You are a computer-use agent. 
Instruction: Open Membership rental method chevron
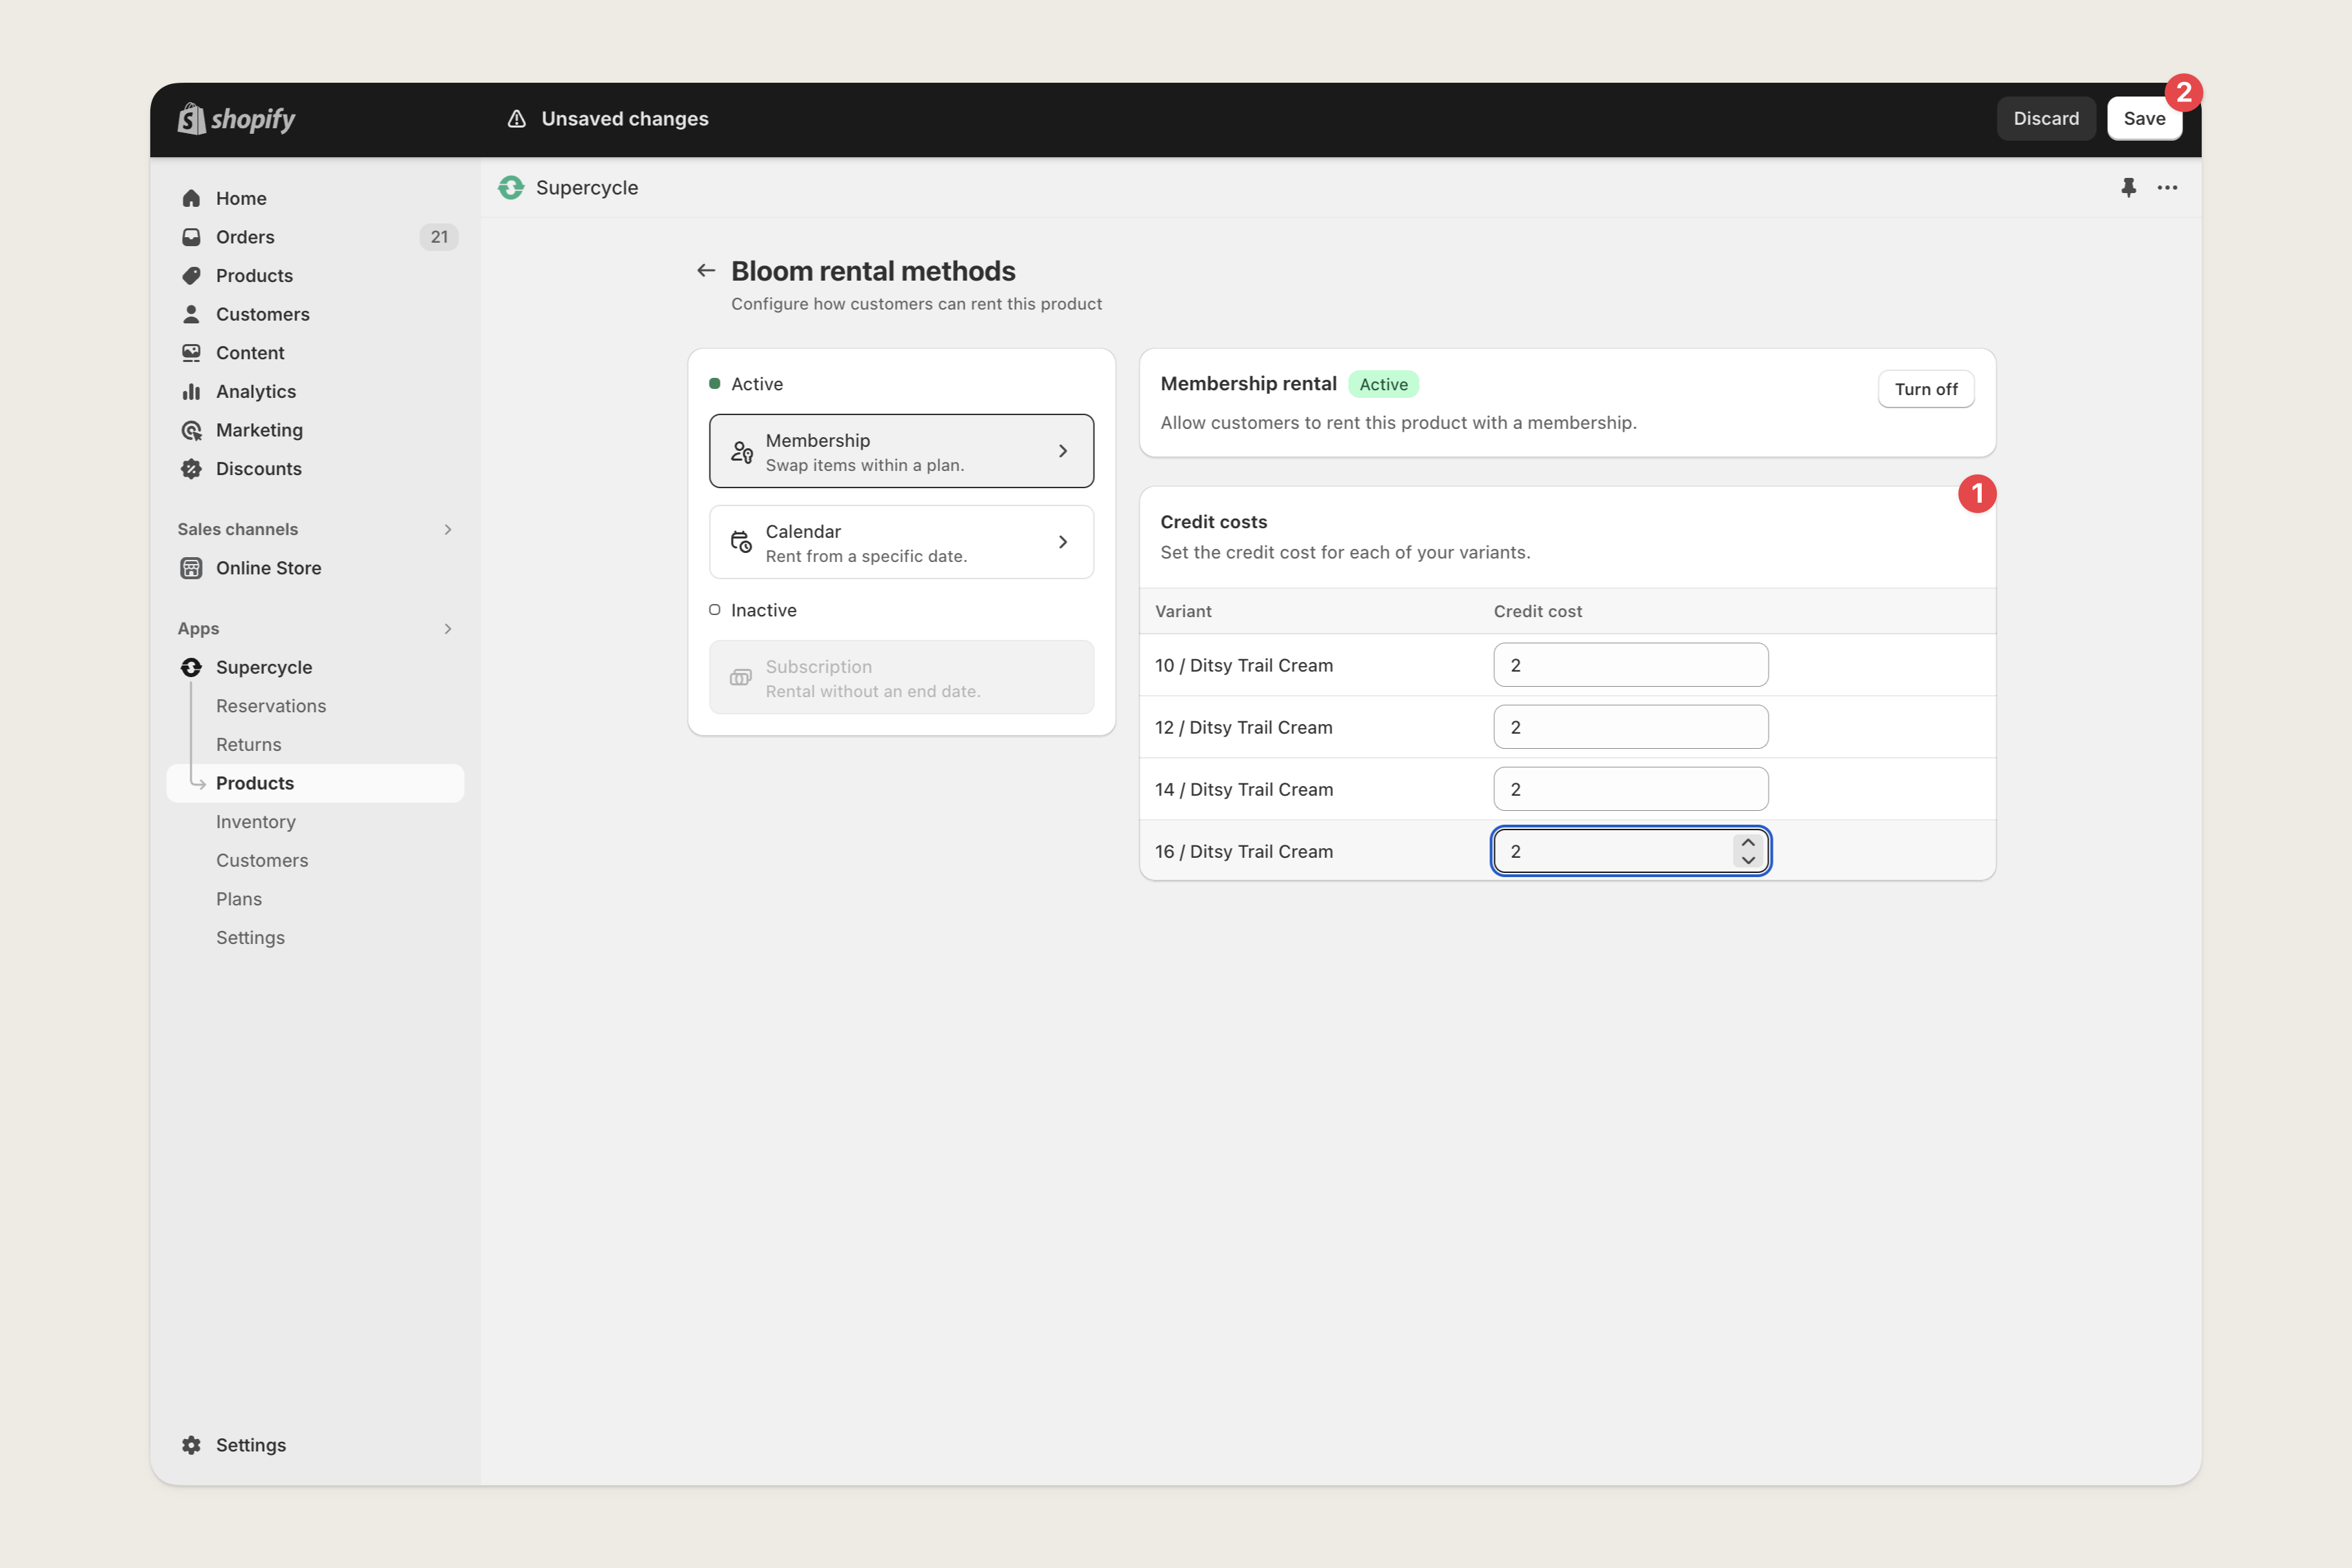(x=1063, y=451)
